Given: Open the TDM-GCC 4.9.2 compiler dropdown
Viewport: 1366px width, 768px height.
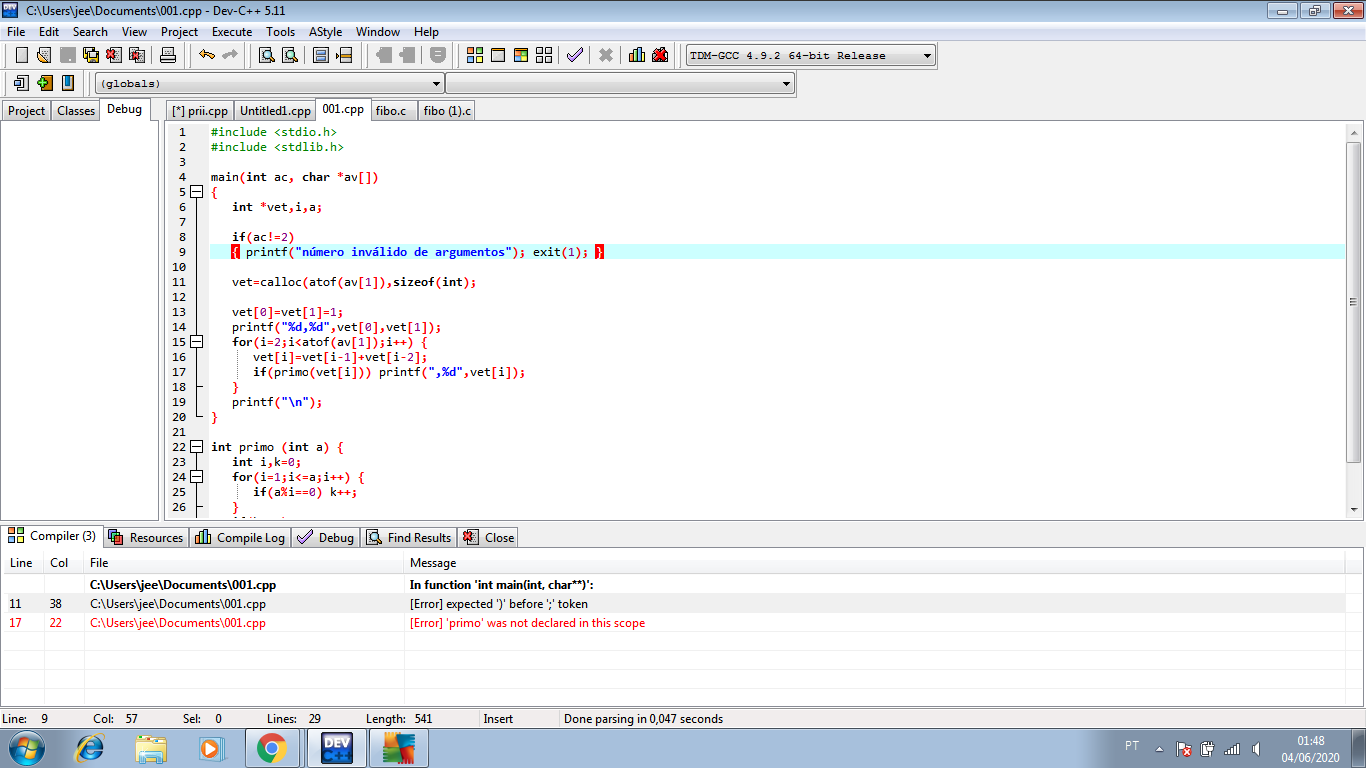Looking at the screenshot, I should 810,56.
